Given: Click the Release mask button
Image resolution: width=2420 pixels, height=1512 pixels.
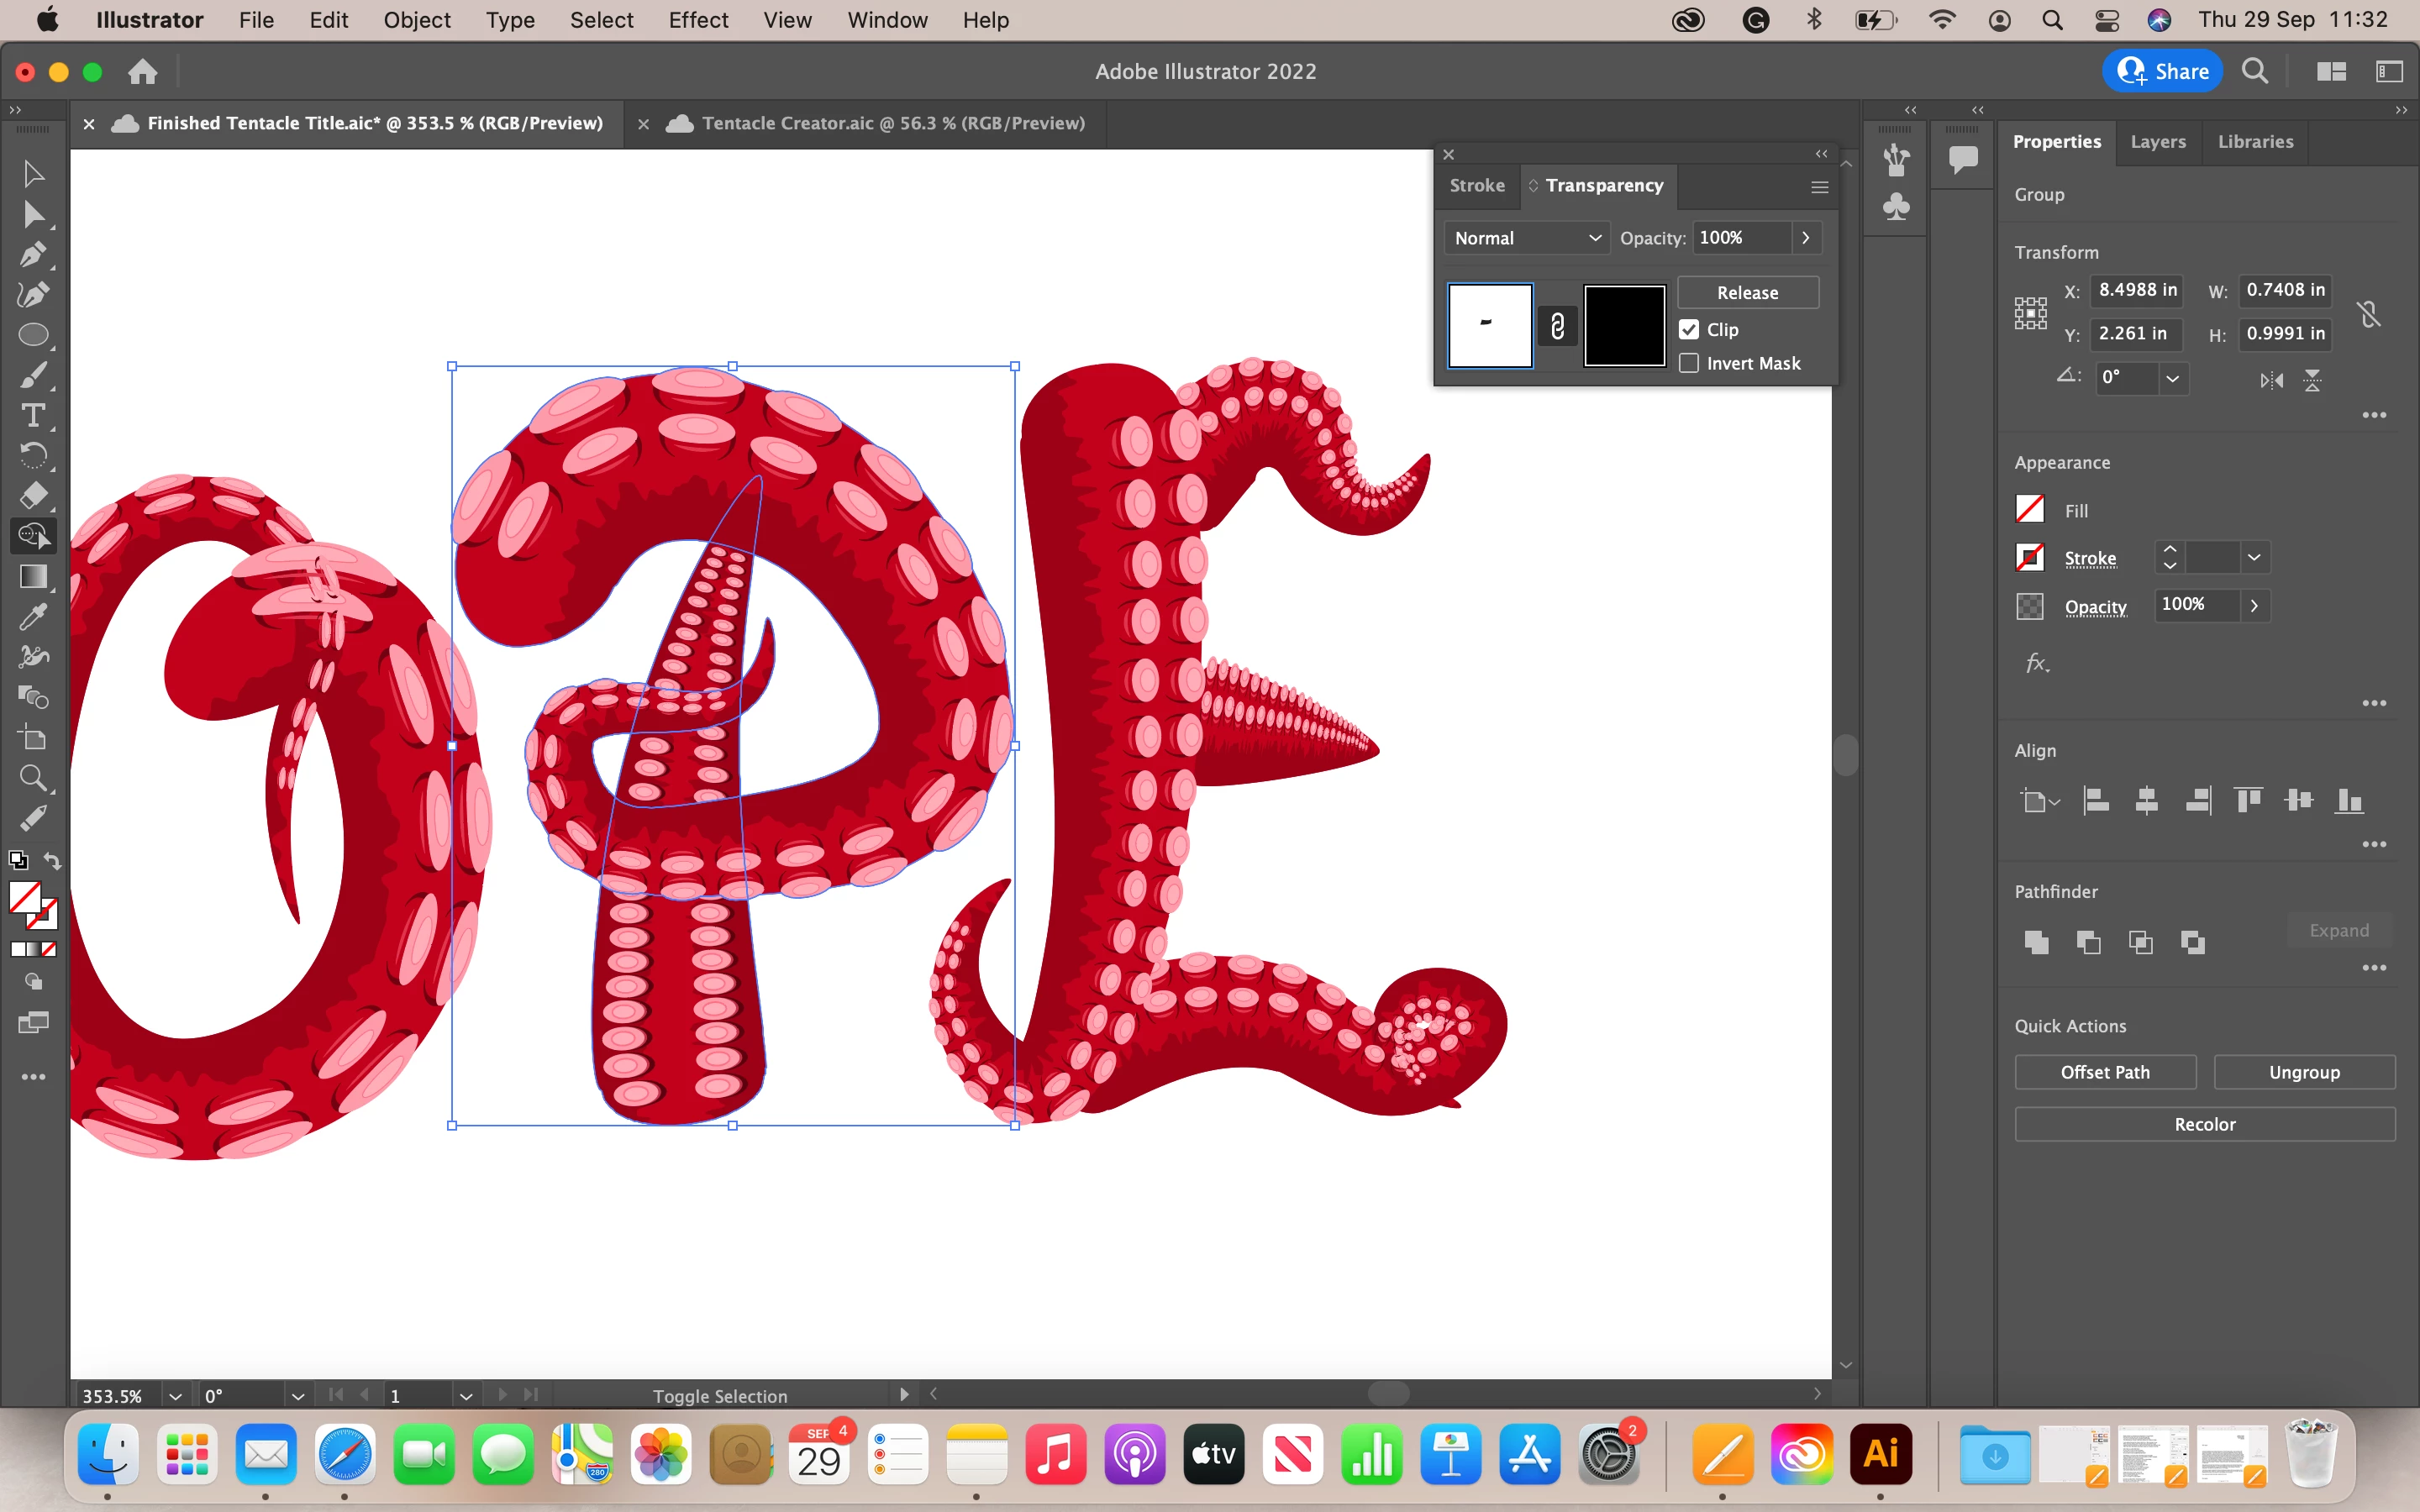Looking at the screenshot, I should [1747, 293].
